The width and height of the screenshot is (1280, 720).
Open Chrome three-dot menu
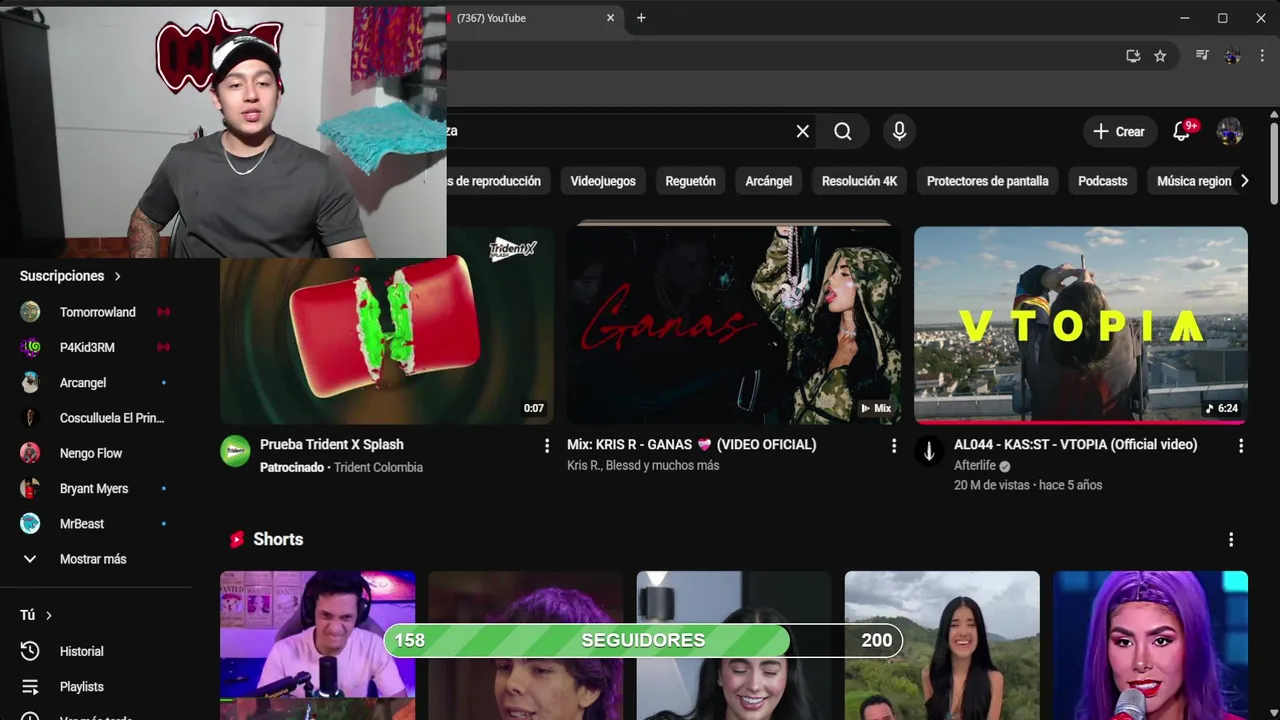[1262, 56]
